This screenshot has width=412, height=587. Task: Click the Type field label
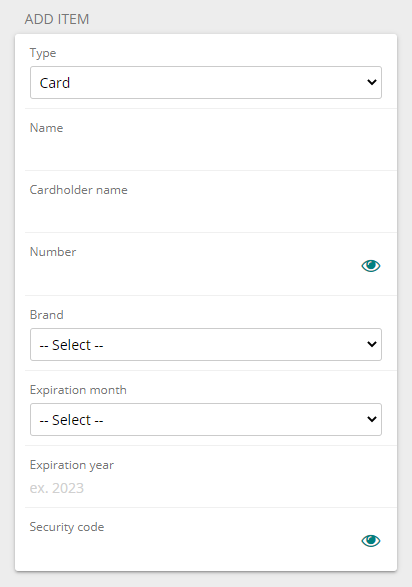click(x=43, y=53)
